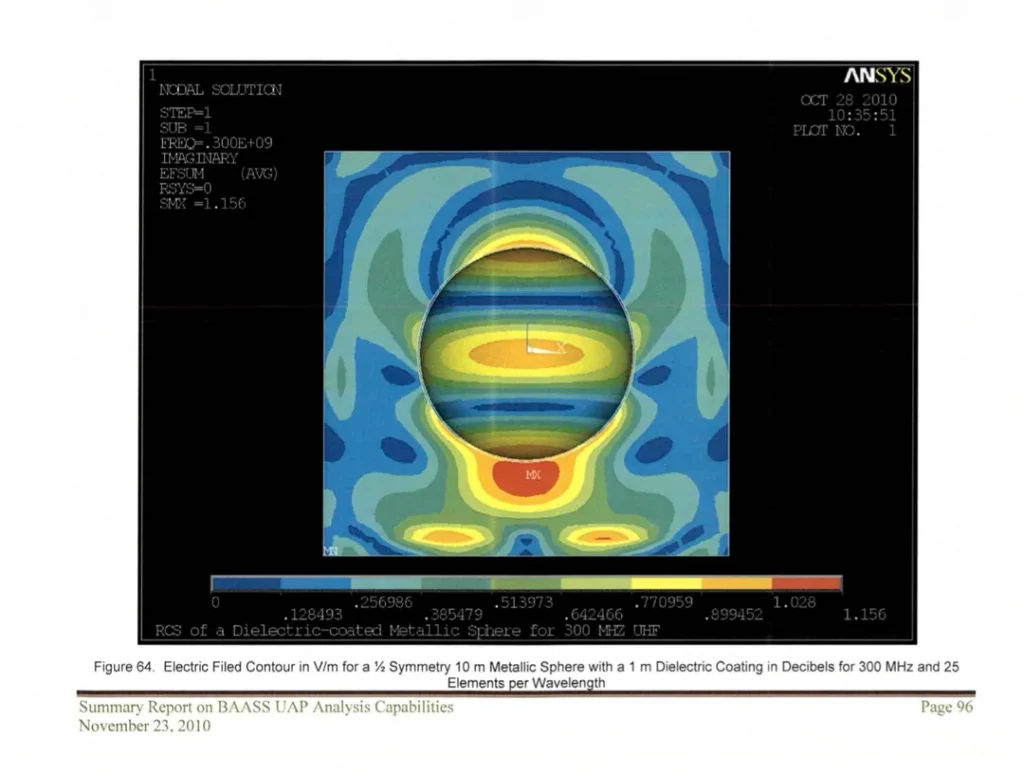Click window number 1 in the plot corner
1024x775 pixels.
pos(152,75)
